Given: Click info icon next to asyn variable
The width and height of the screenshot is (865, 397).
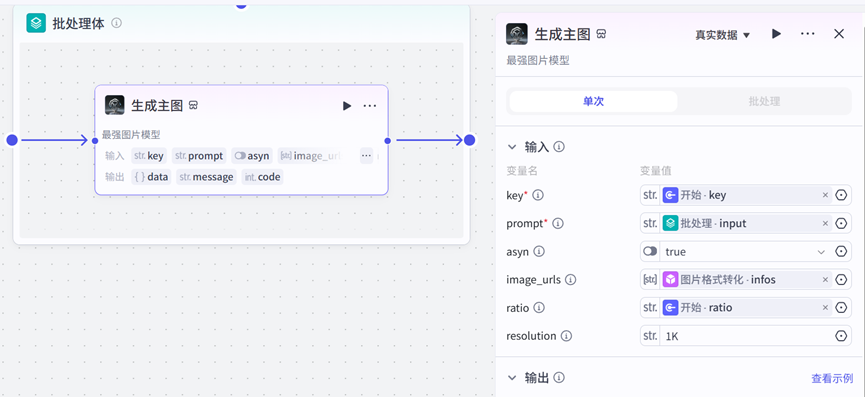Looking at the screenshot, I should click(x=539, y=251).
